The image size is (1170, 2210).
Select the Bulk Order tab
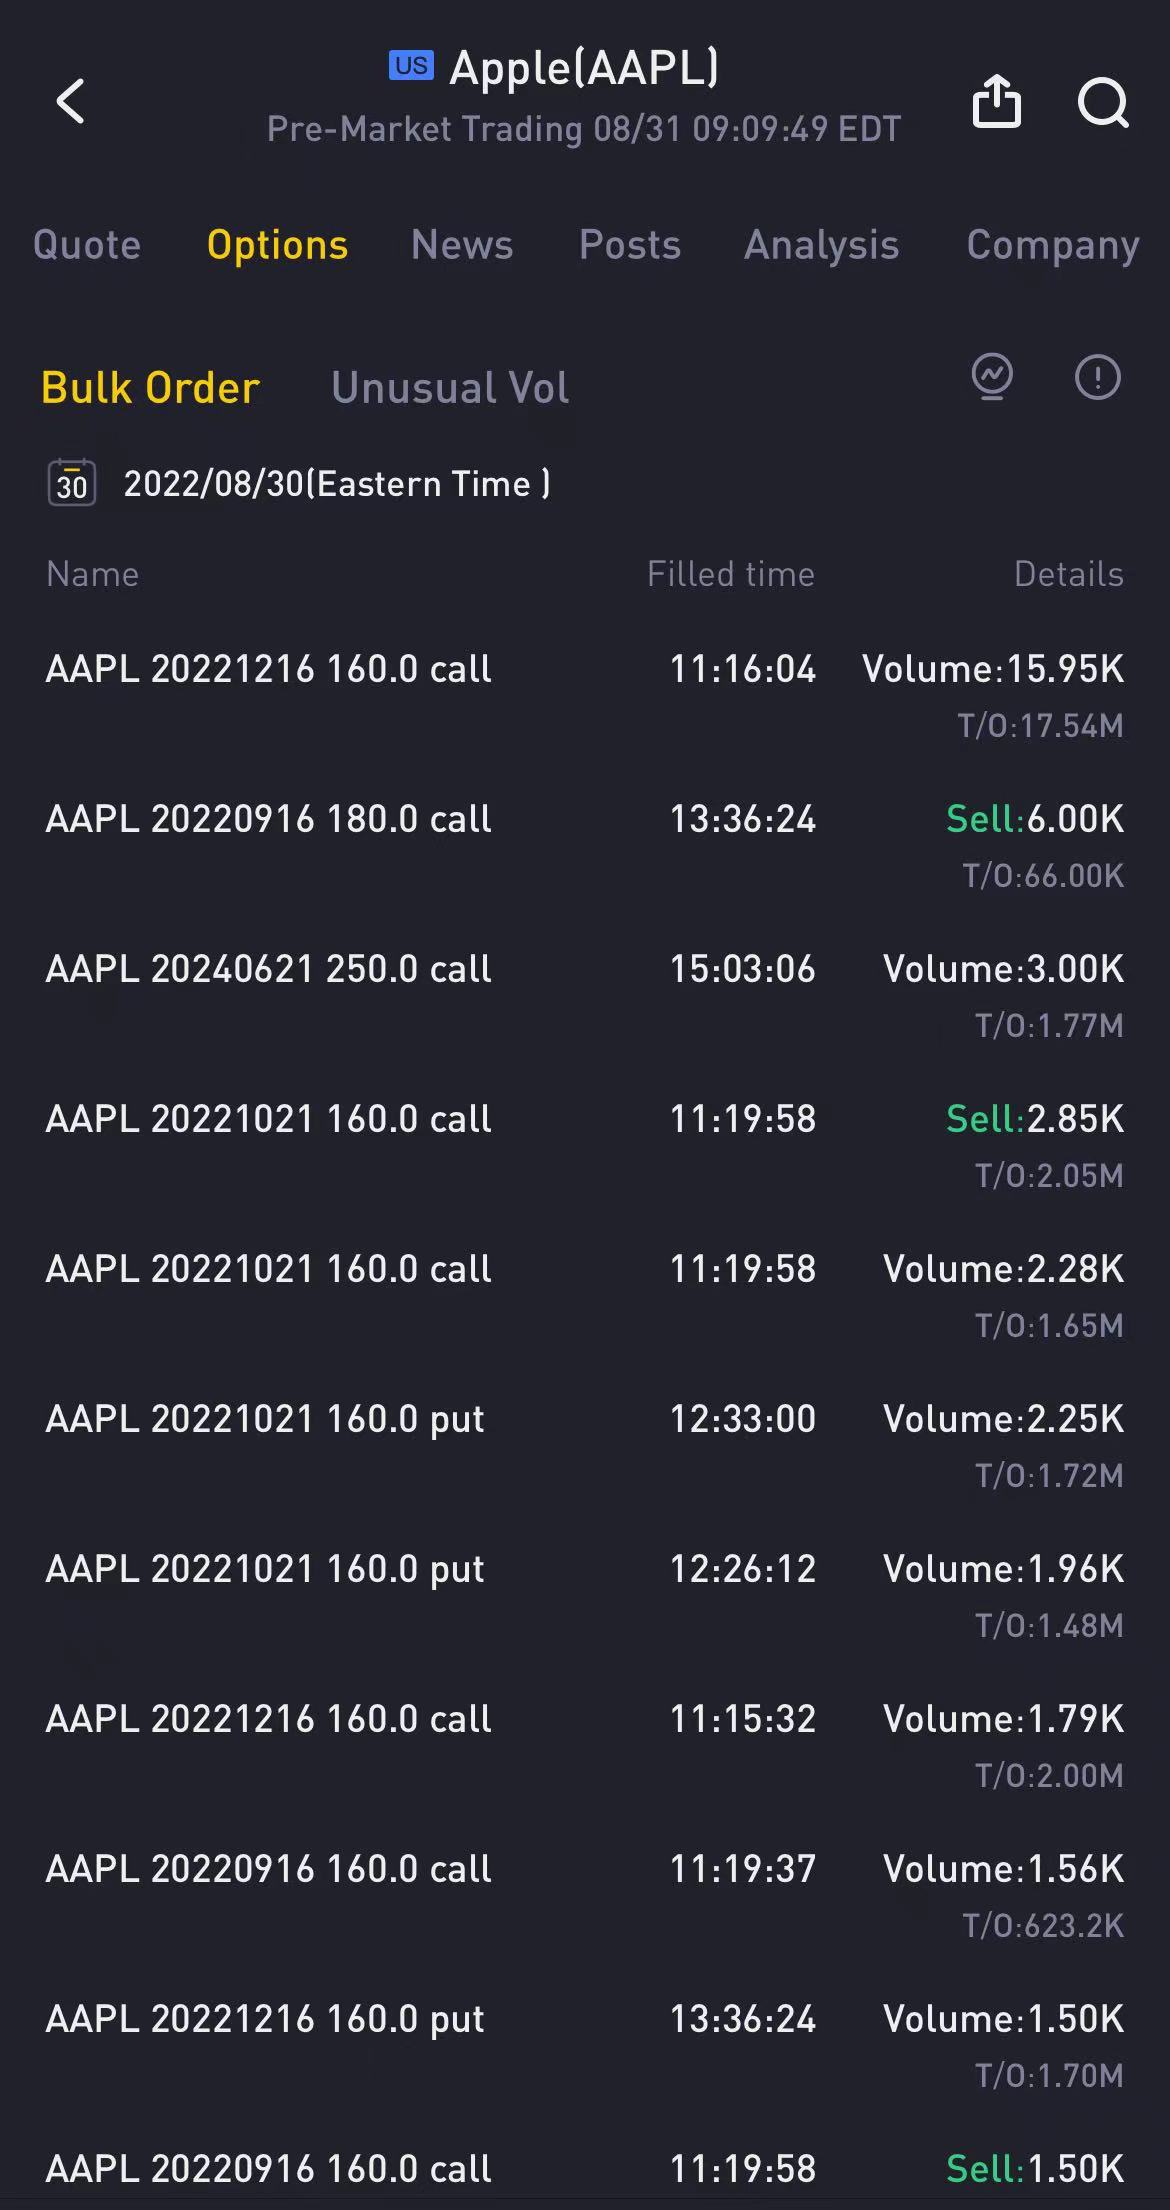coord(151,388)
